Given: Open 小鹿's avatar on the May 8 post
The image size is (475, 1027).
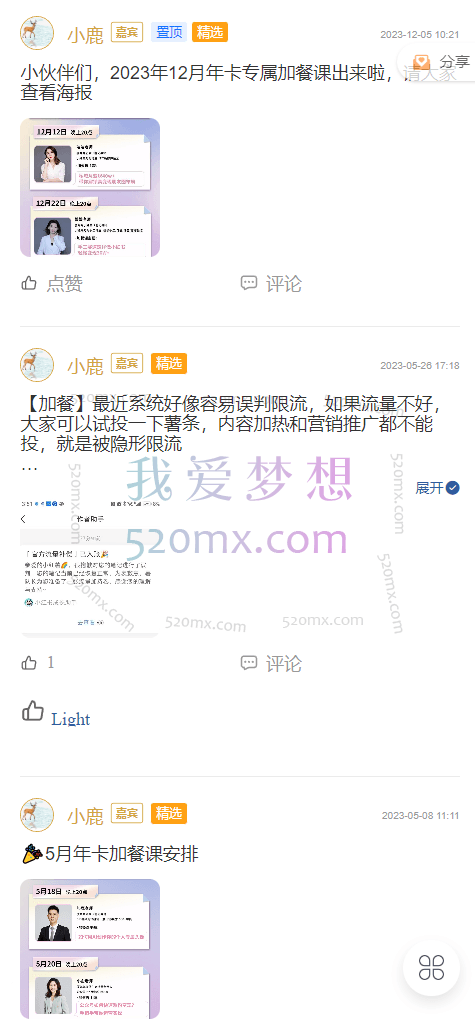Looking at the screenshot, I should pyautogui.click(x=37, y=815).
